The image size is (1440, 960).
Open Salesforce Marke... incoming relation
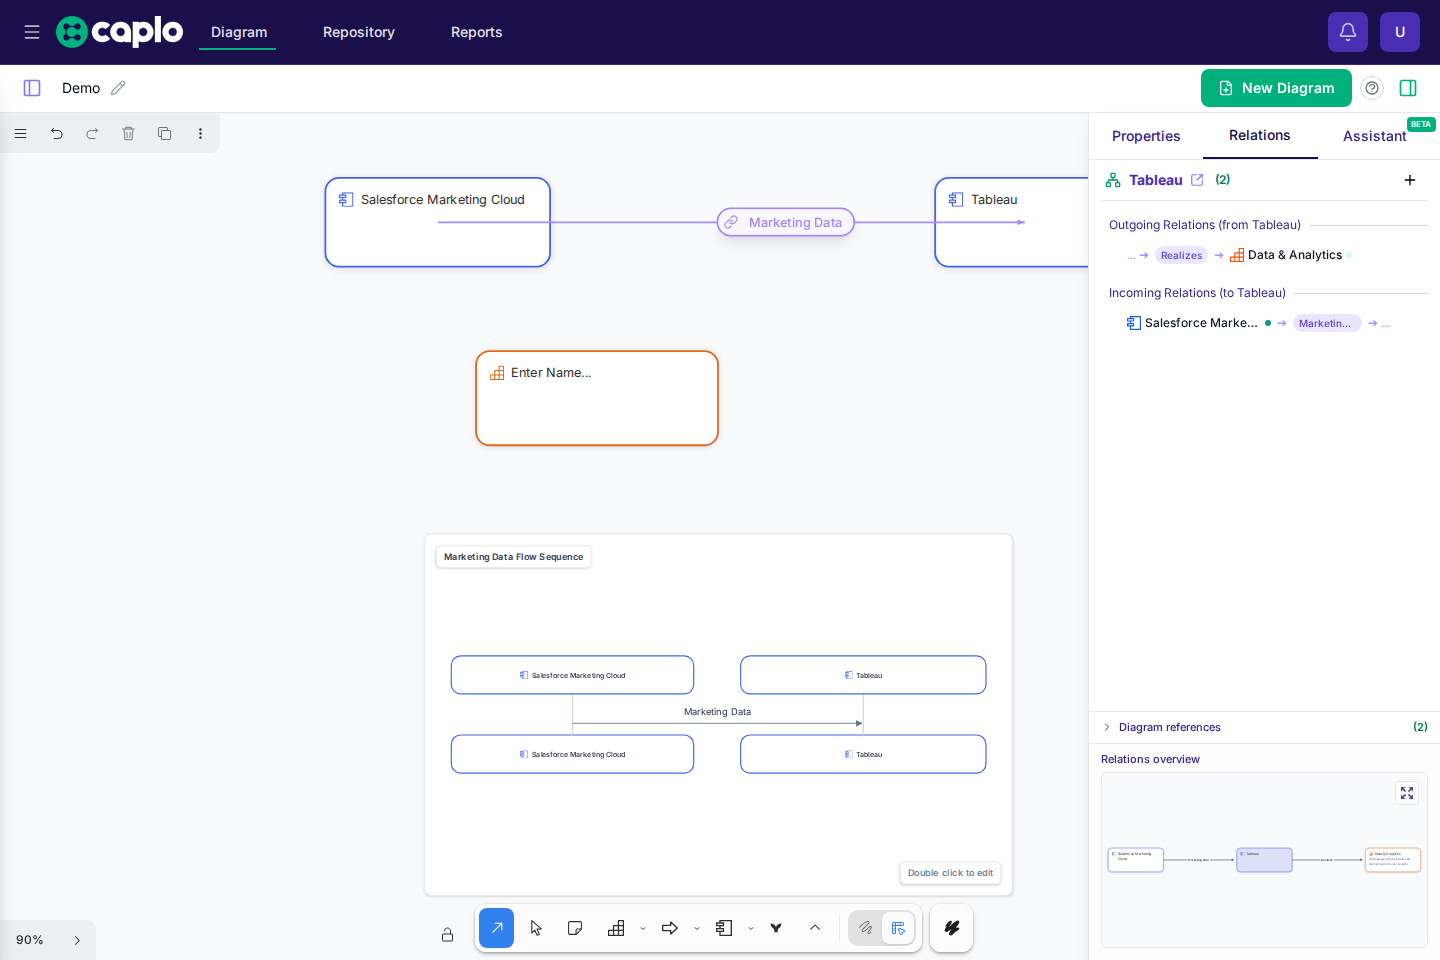(x=1192, y=323)
